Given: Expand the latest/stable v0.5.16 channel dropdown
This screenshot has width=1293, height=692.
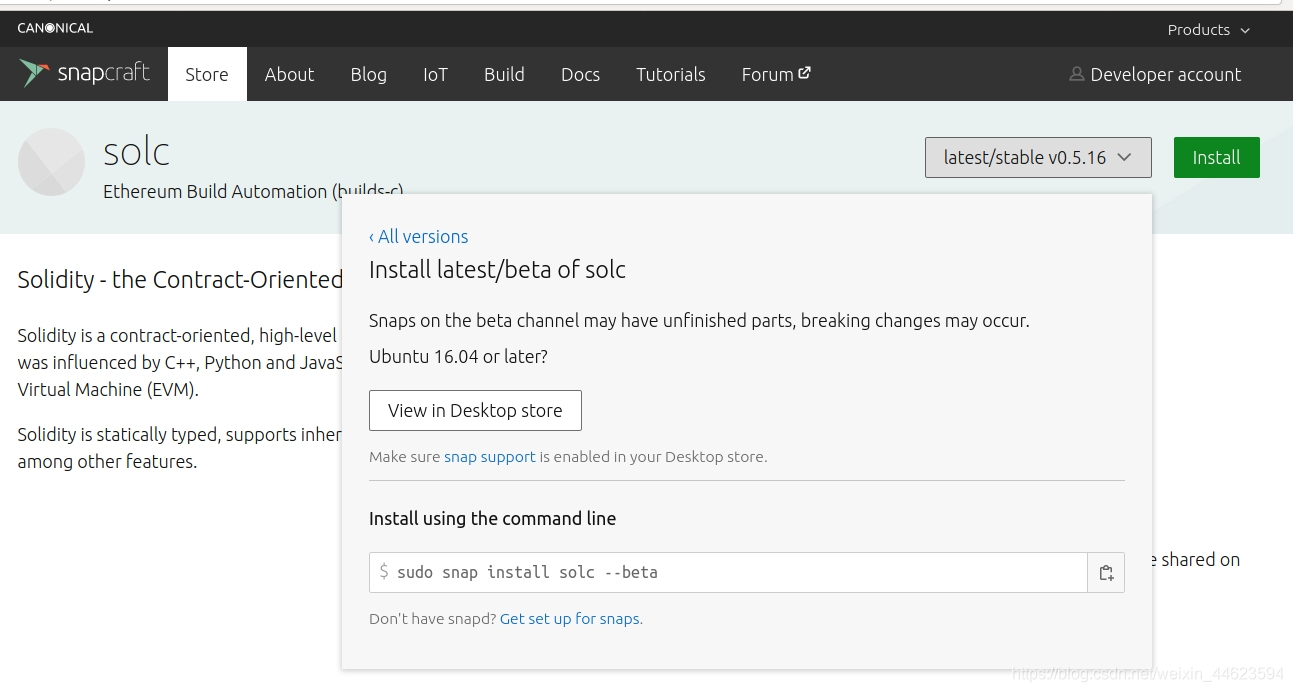Looking at the screenshot, I should coord(1037,158).
